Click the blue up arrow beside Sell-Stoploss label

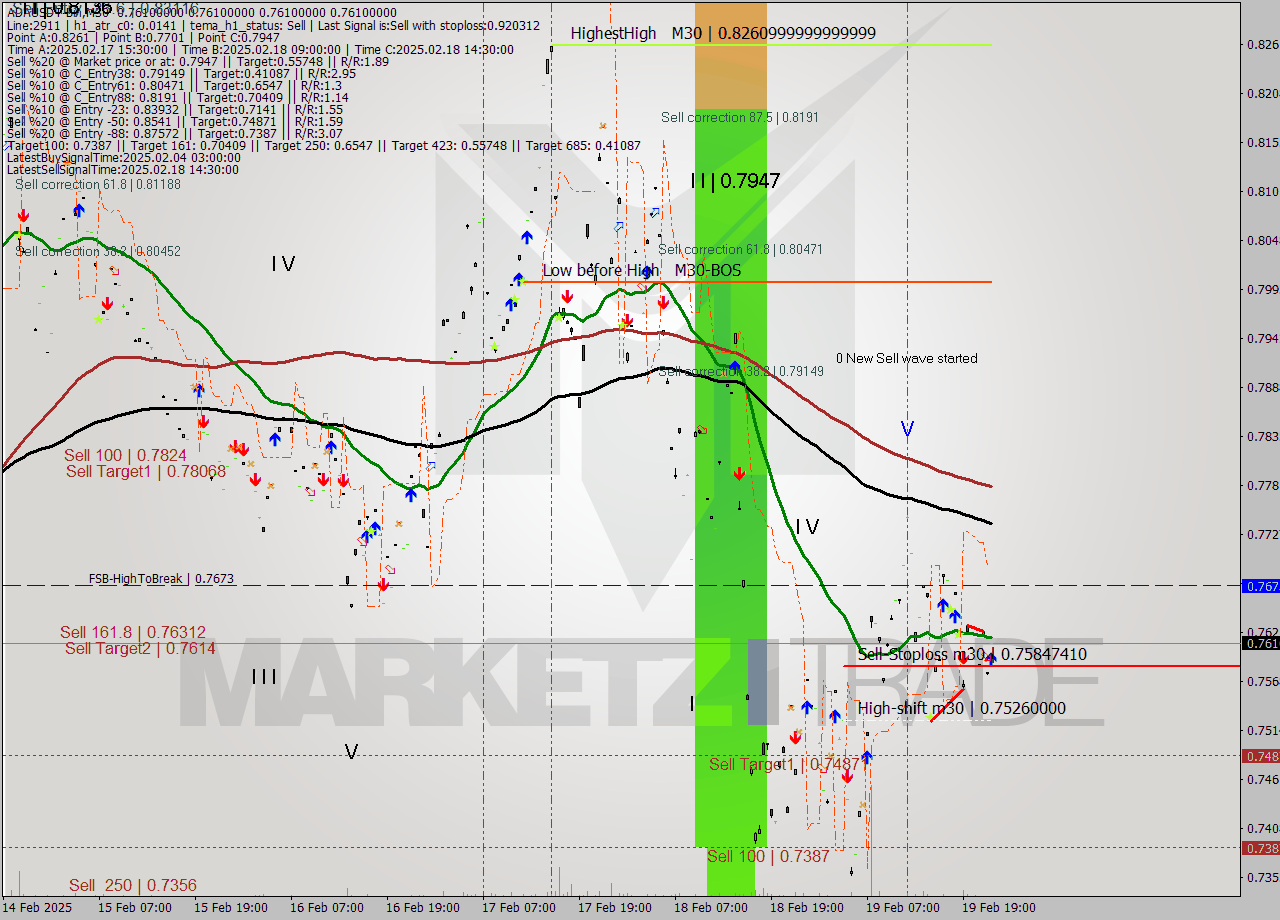[990, 658]
